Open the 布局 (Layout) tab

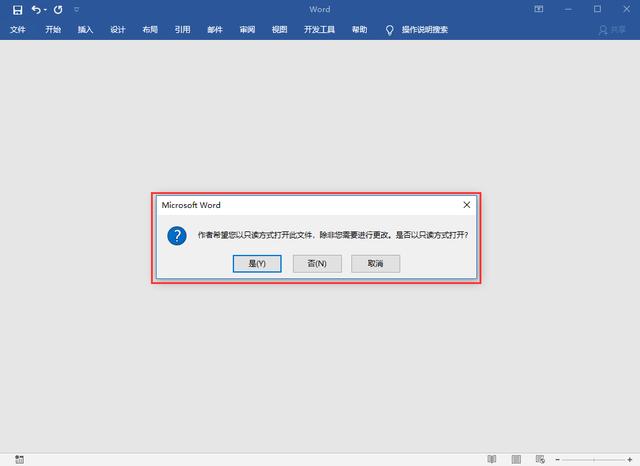pyautogui.click(x=150, y=29)
